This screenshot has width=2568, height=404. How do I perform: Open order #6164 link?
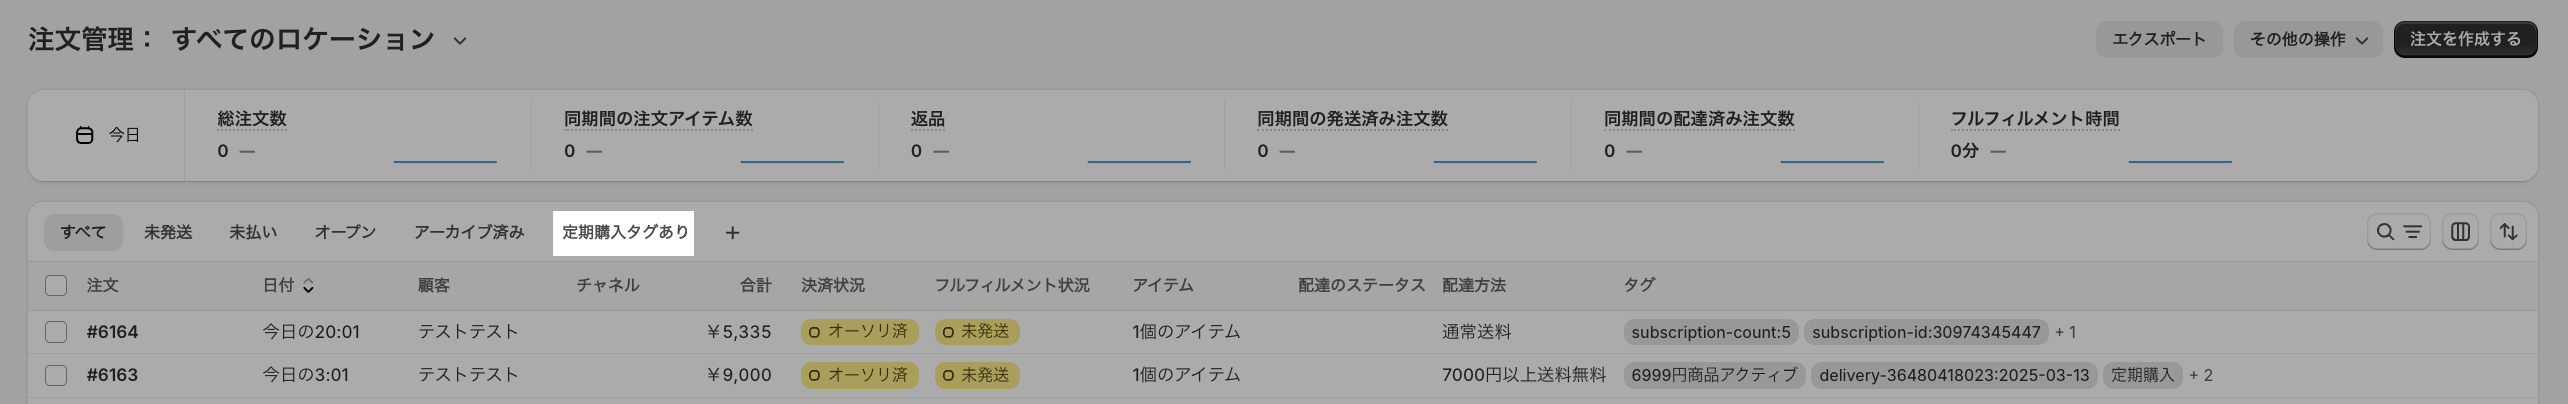[112, 332]
